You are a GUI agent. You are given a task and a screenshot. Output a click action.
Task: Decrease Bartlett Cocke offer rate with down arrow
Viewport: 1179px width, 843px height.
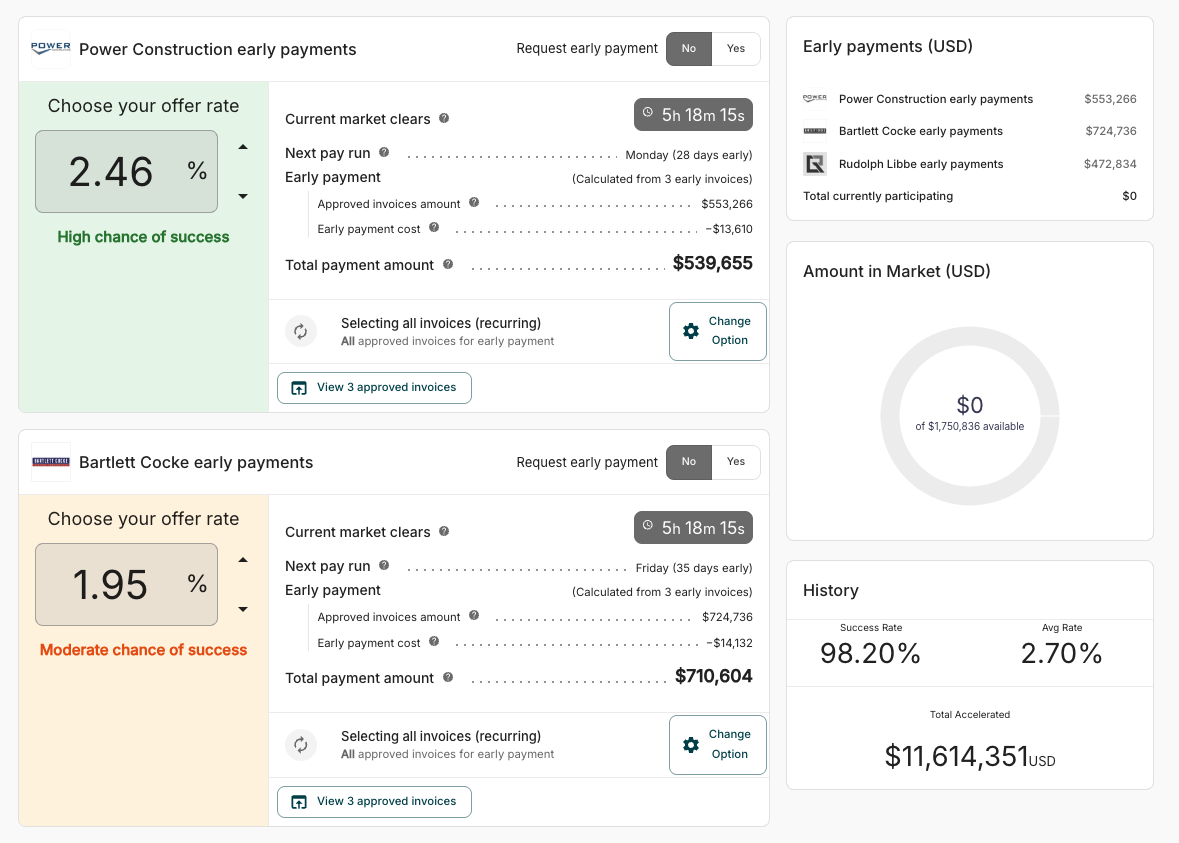click(x=243, y=609)
